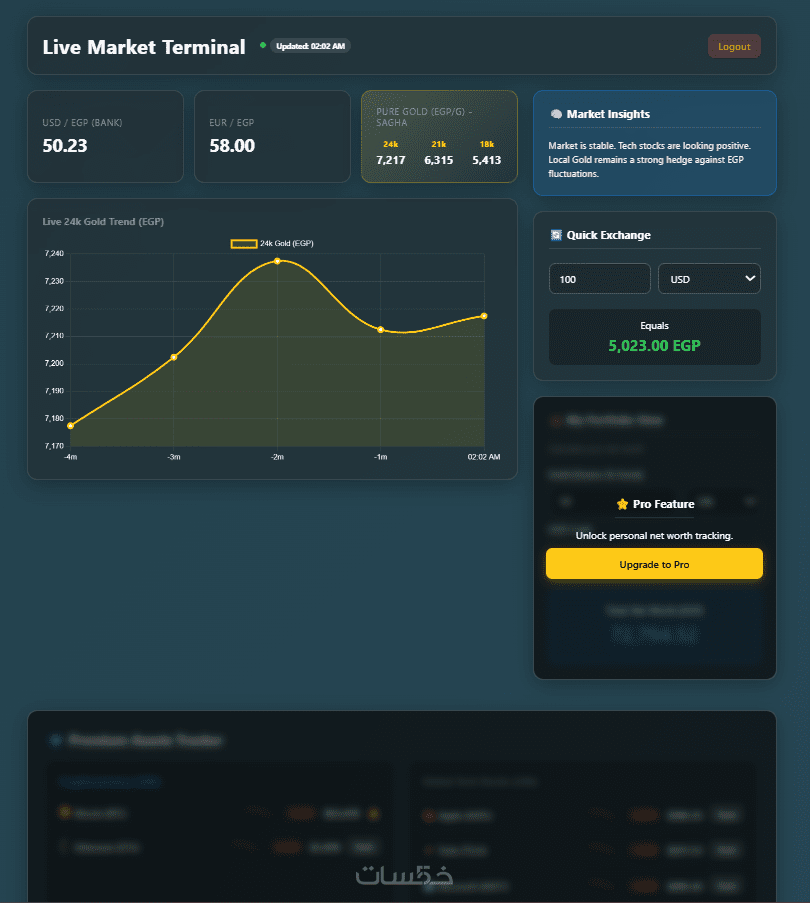The image size is (810, 903).
Task: Click the 21k gold price 6,315
Action: (439, 160)
